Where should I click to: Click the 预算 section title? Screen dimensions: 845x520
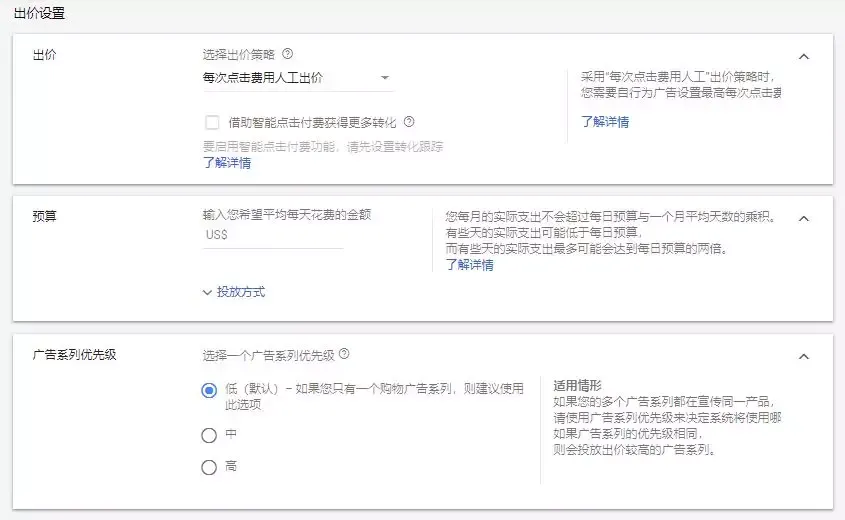tap(44, 216)
